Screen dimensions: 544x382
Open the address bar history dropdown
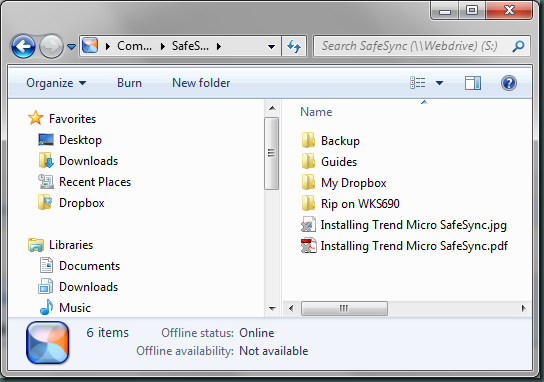click(272, 46)
